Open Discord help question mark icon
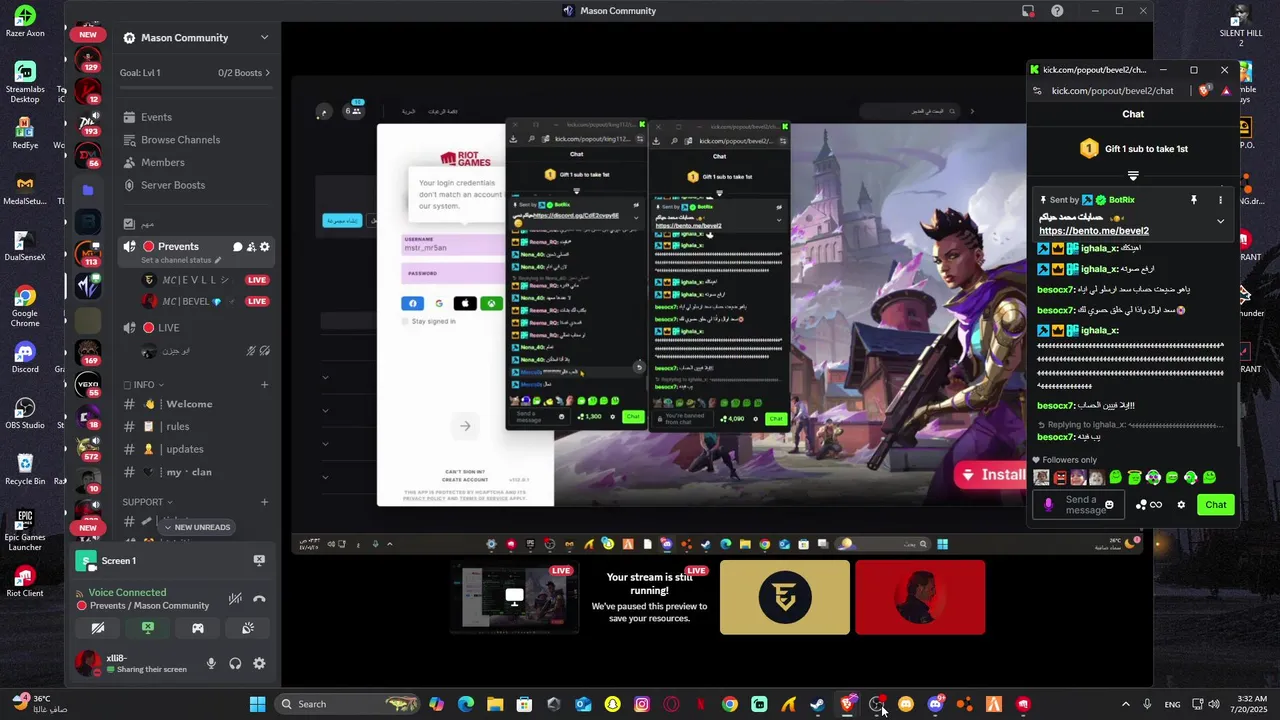 pos(1057,11)
